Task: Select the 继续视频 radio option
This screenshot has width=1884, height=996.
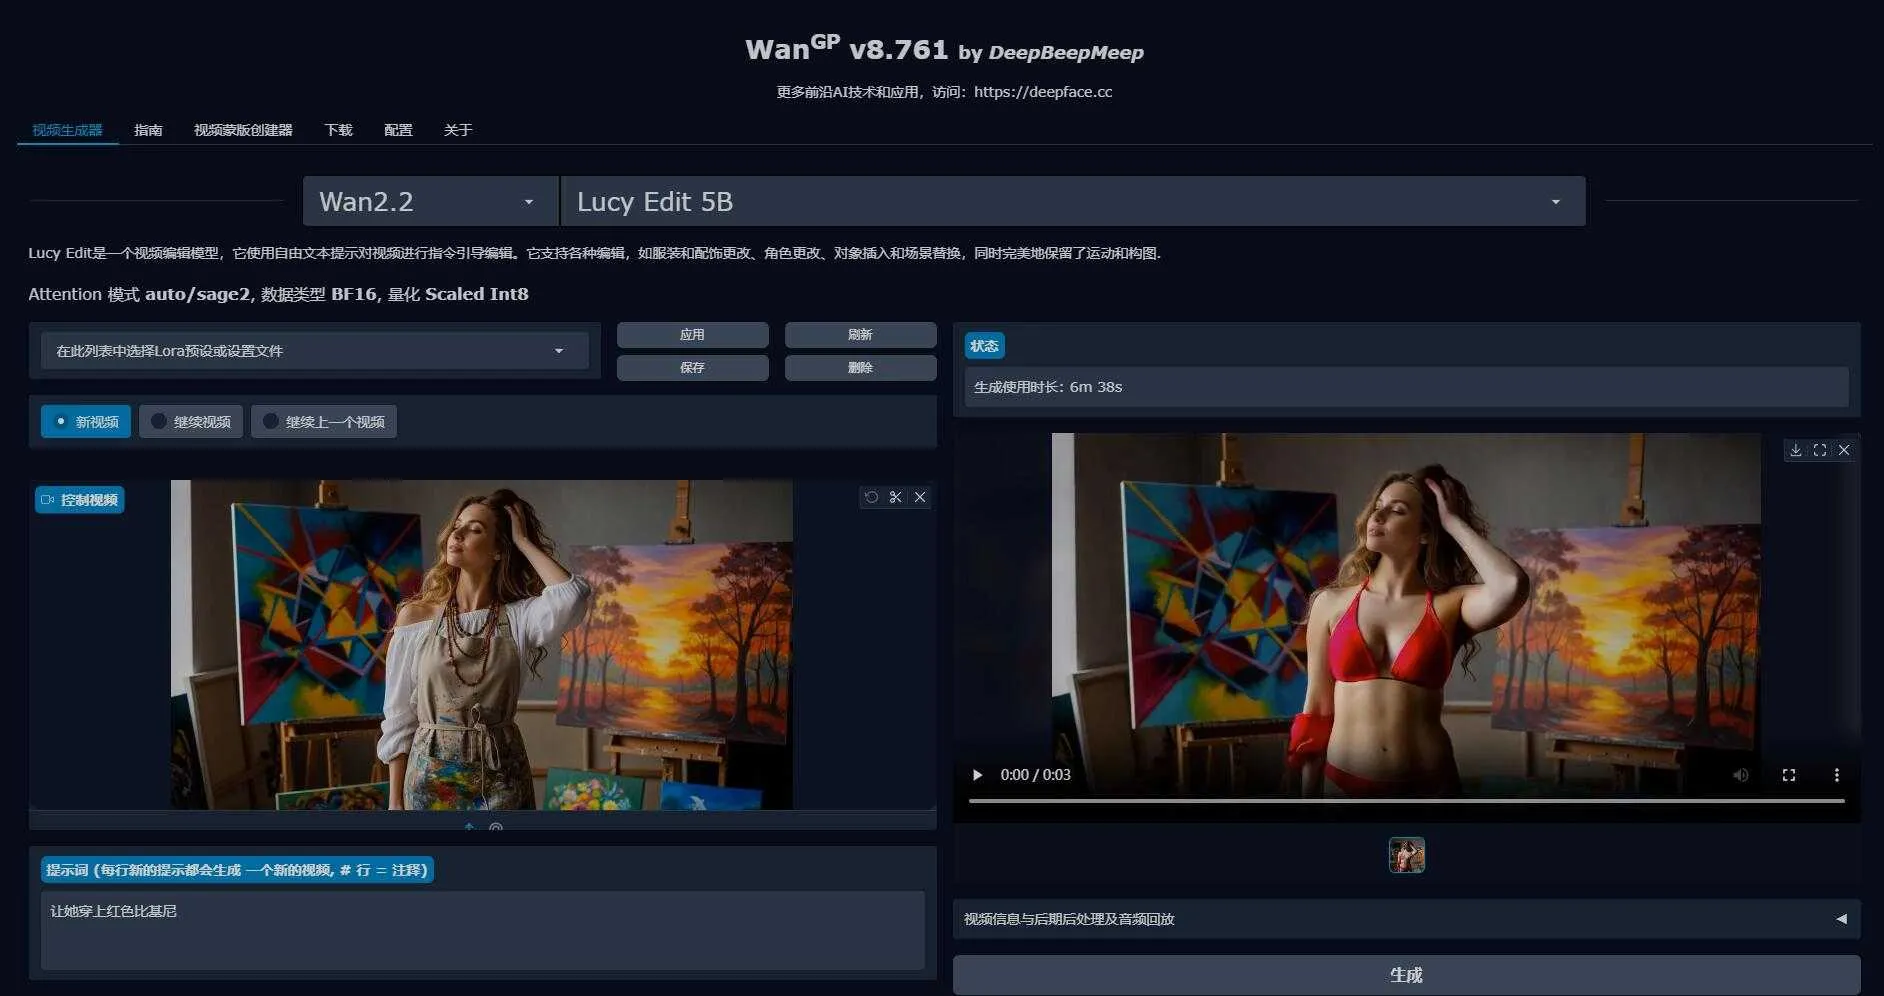Action: coord(191,422)
